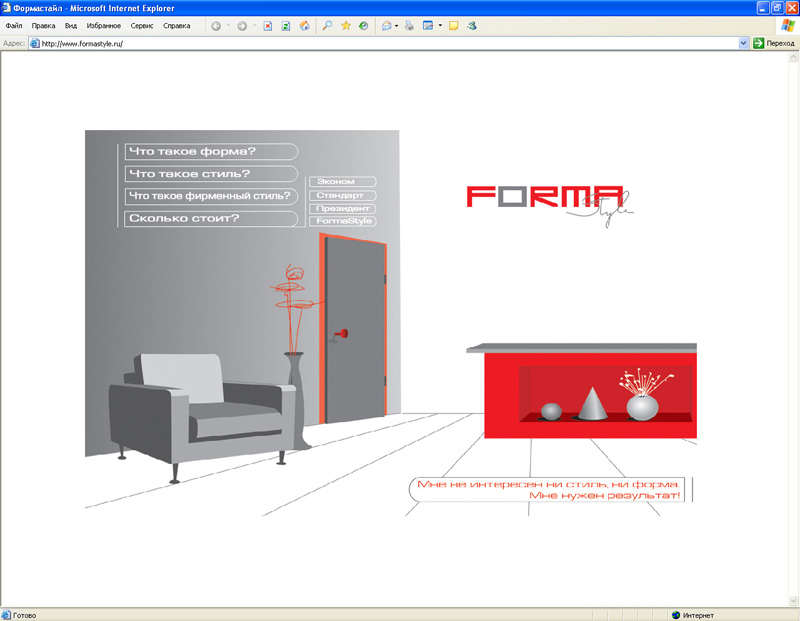Refresh the current page

(286, 26)
